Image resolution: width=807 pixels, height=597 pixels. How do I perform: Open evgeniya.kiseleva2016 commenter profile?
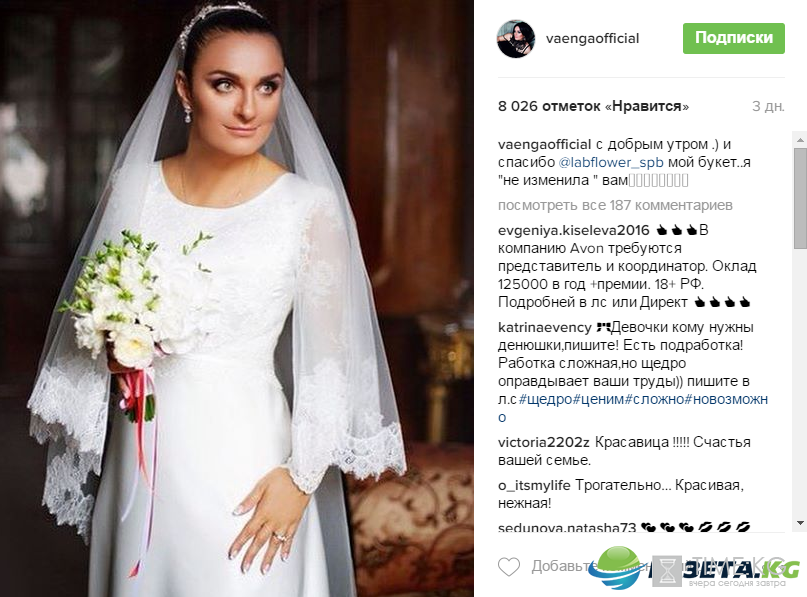[x=574, y=230]
